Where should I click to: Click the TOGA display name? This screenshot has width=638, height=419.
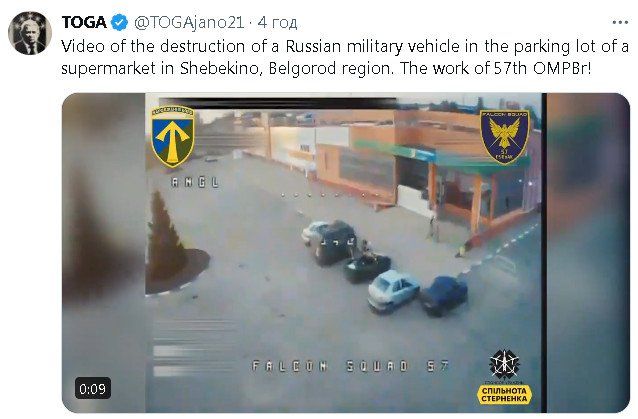click(84, 22)
